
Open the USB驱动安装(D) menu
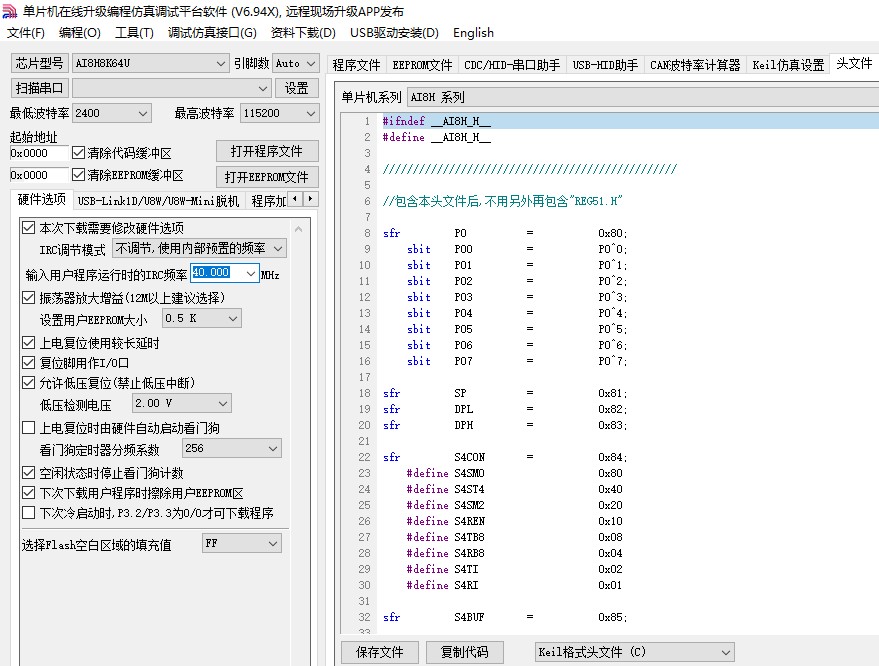[x=394, y=33]
